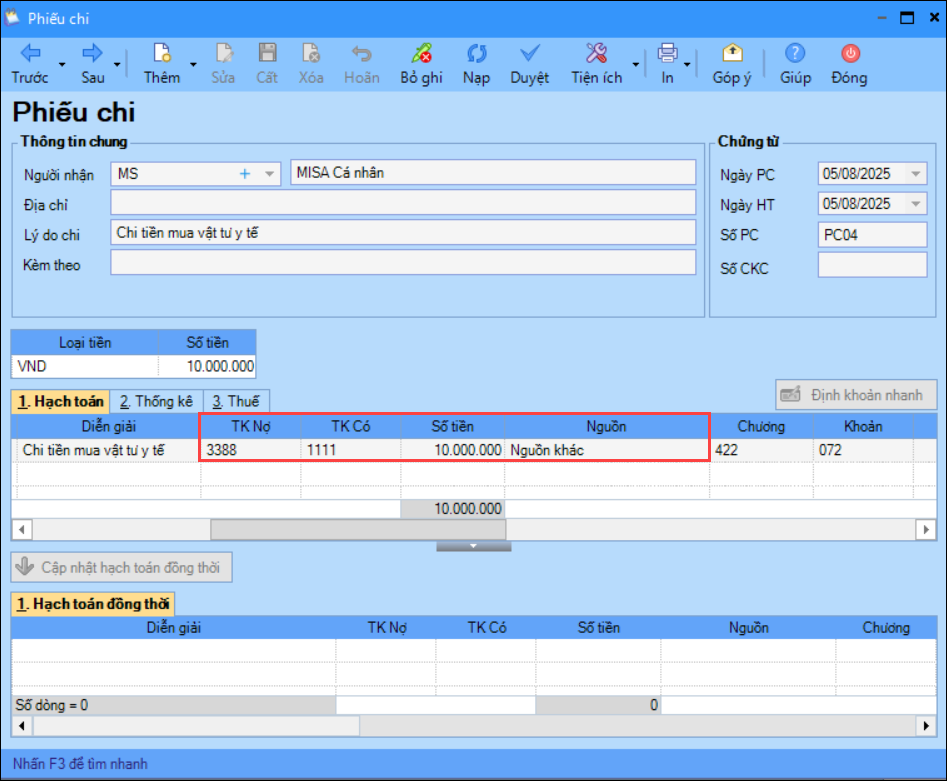
Task: Open help with Giúp
Action: 795,63
